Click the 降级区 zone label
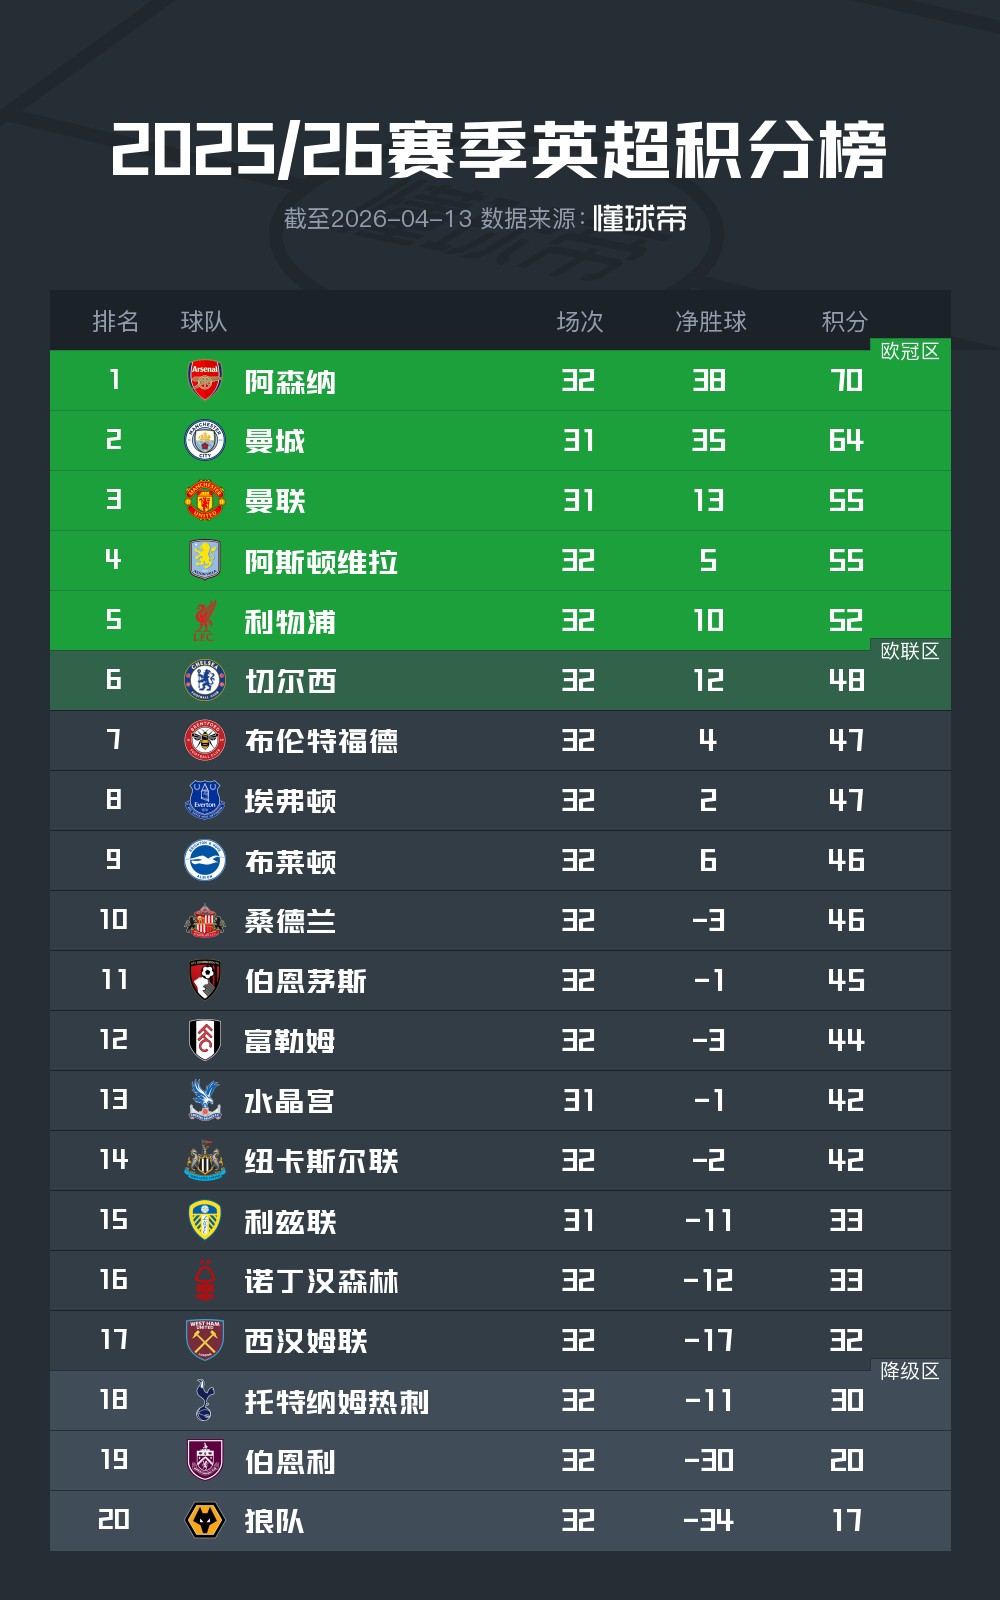The height and width of the screenshot is (1600, 1000). [909, 1371]
